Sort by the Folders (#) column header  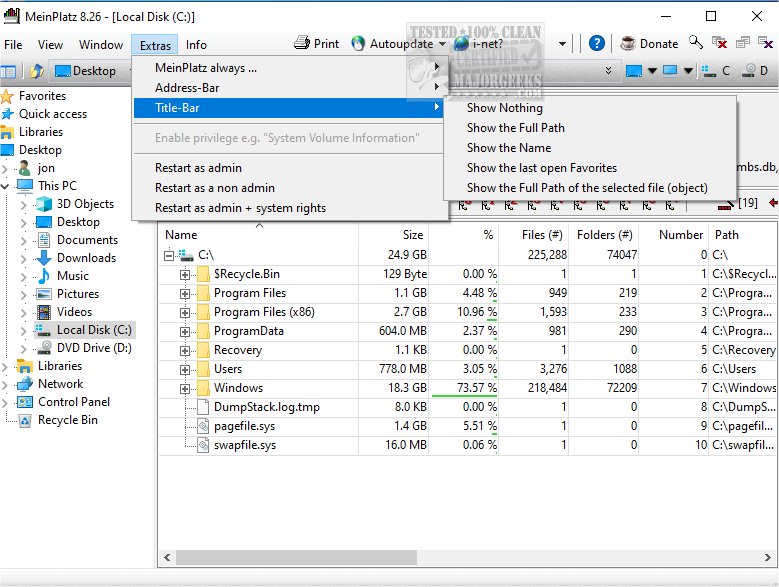pyautogui.click(x=604, y=235)
